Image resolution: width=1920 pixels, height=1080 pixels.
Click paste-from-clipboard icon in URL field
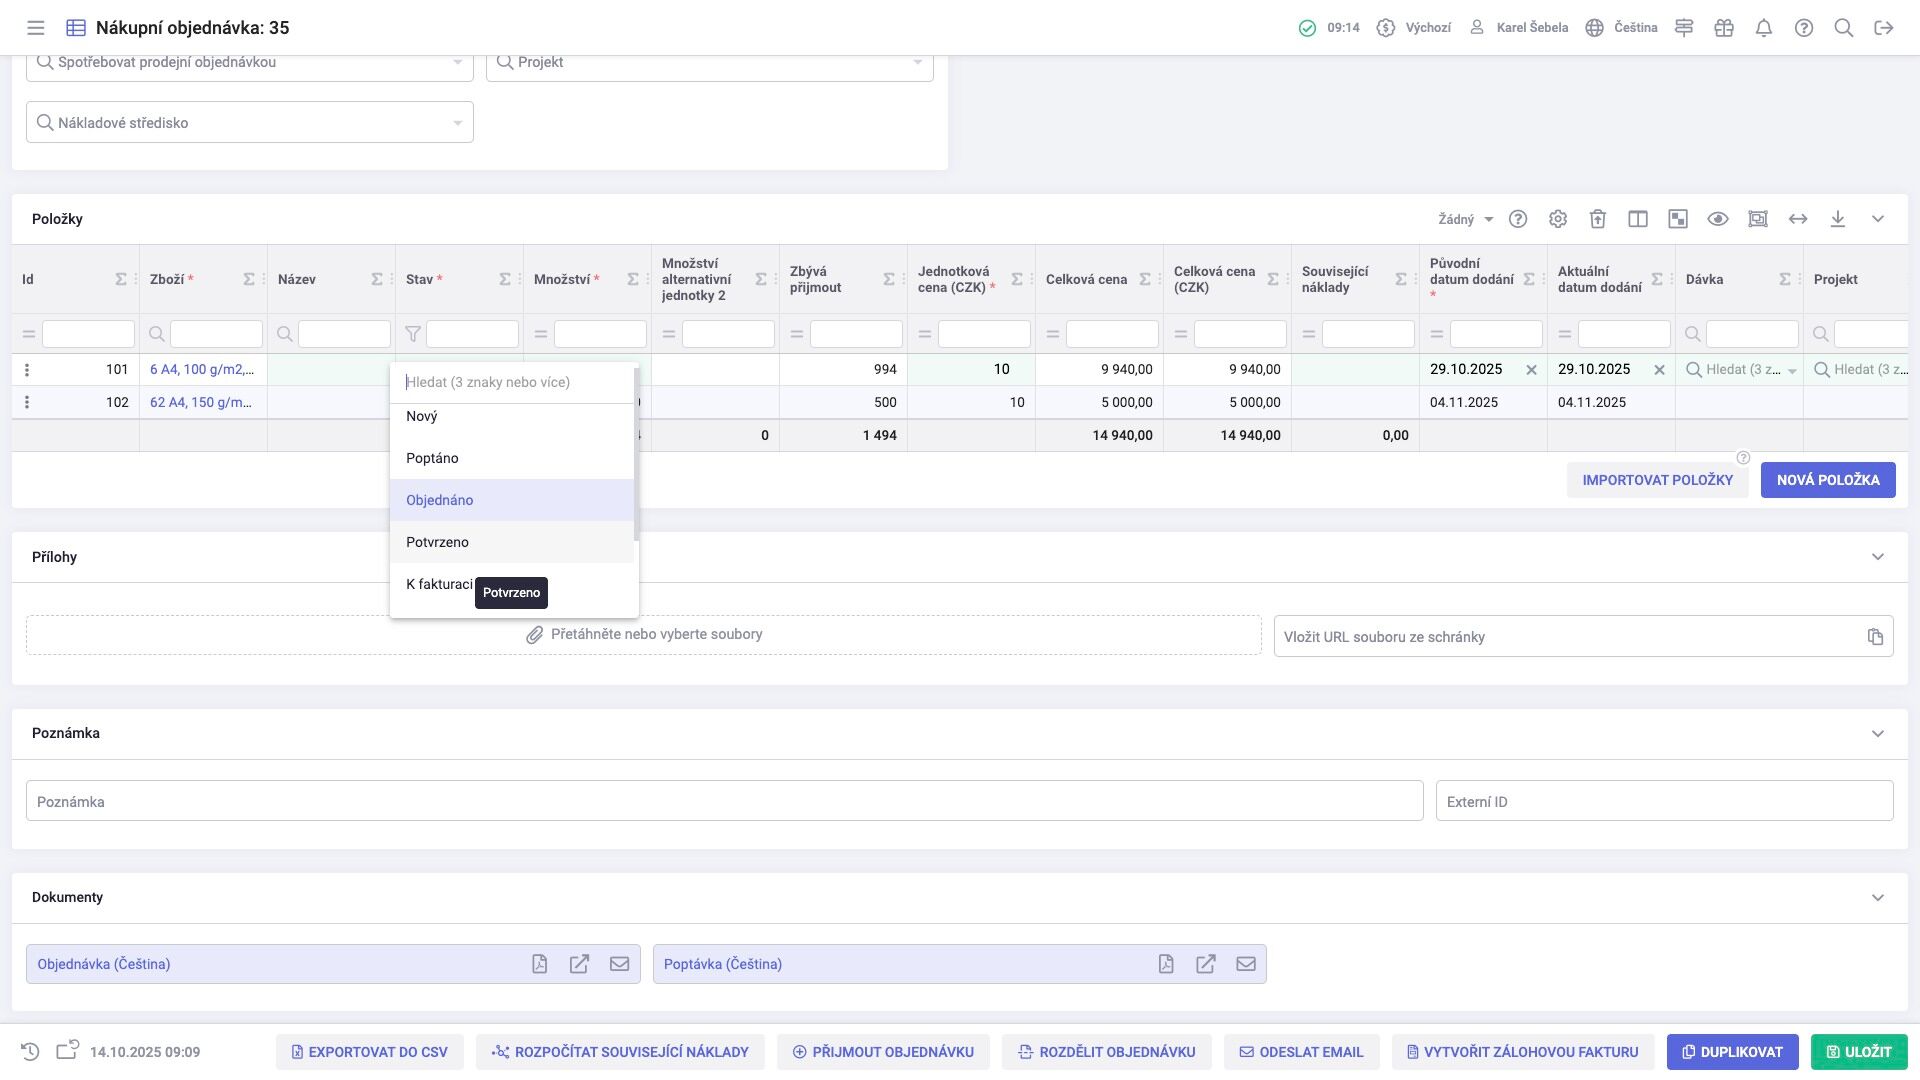1875,637
